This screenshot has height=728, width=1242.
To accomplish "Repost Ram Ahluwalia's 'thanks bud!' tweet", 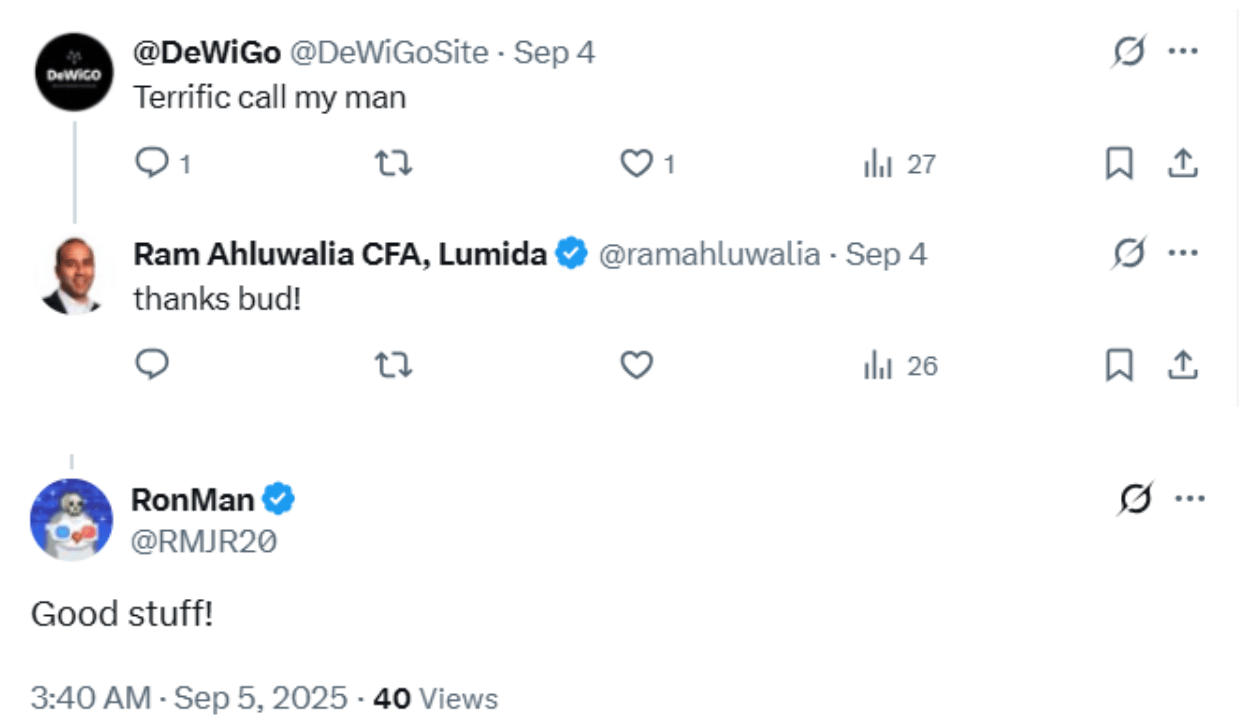I will pos(393,366).
